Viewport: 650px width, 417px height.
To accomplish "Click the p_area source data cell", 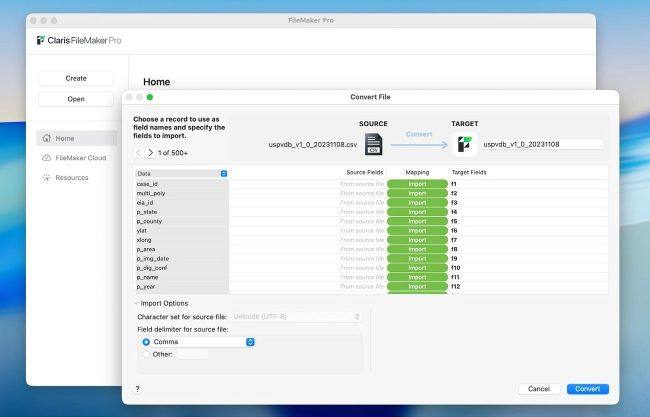I will click(x=182, y=249).
